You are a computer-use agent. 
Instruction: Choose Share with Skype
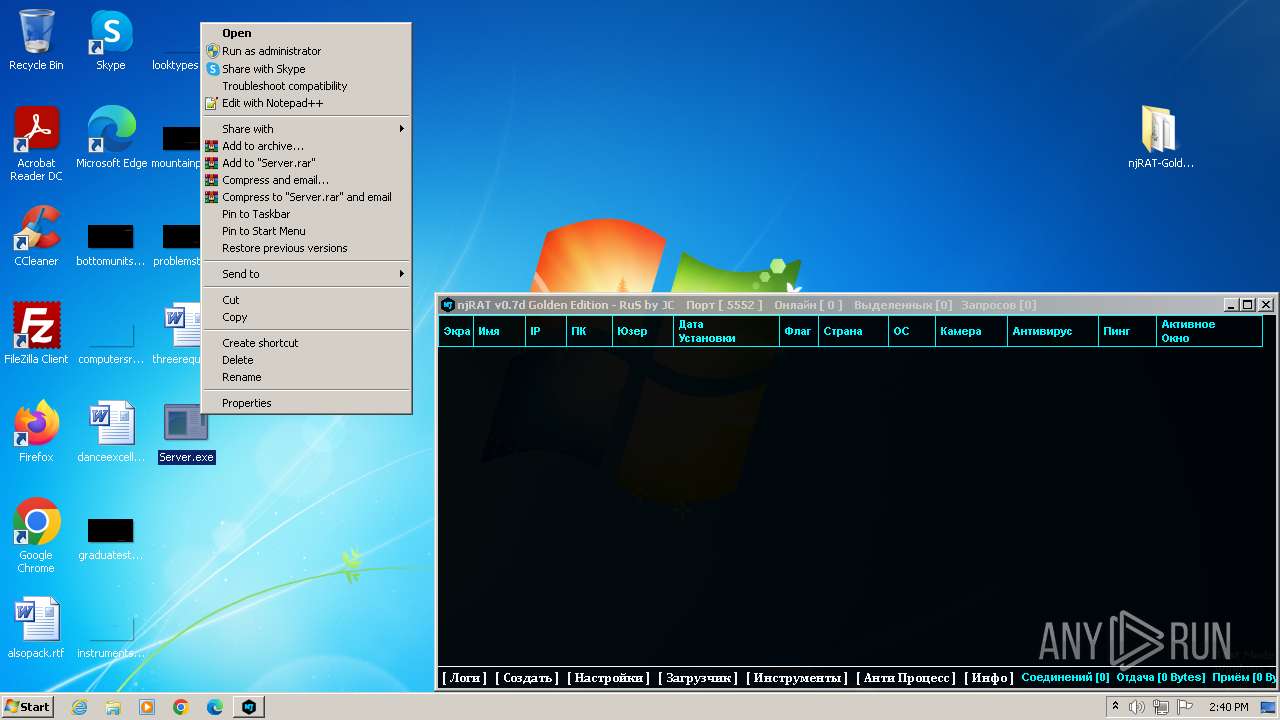[x=306, y=69]
